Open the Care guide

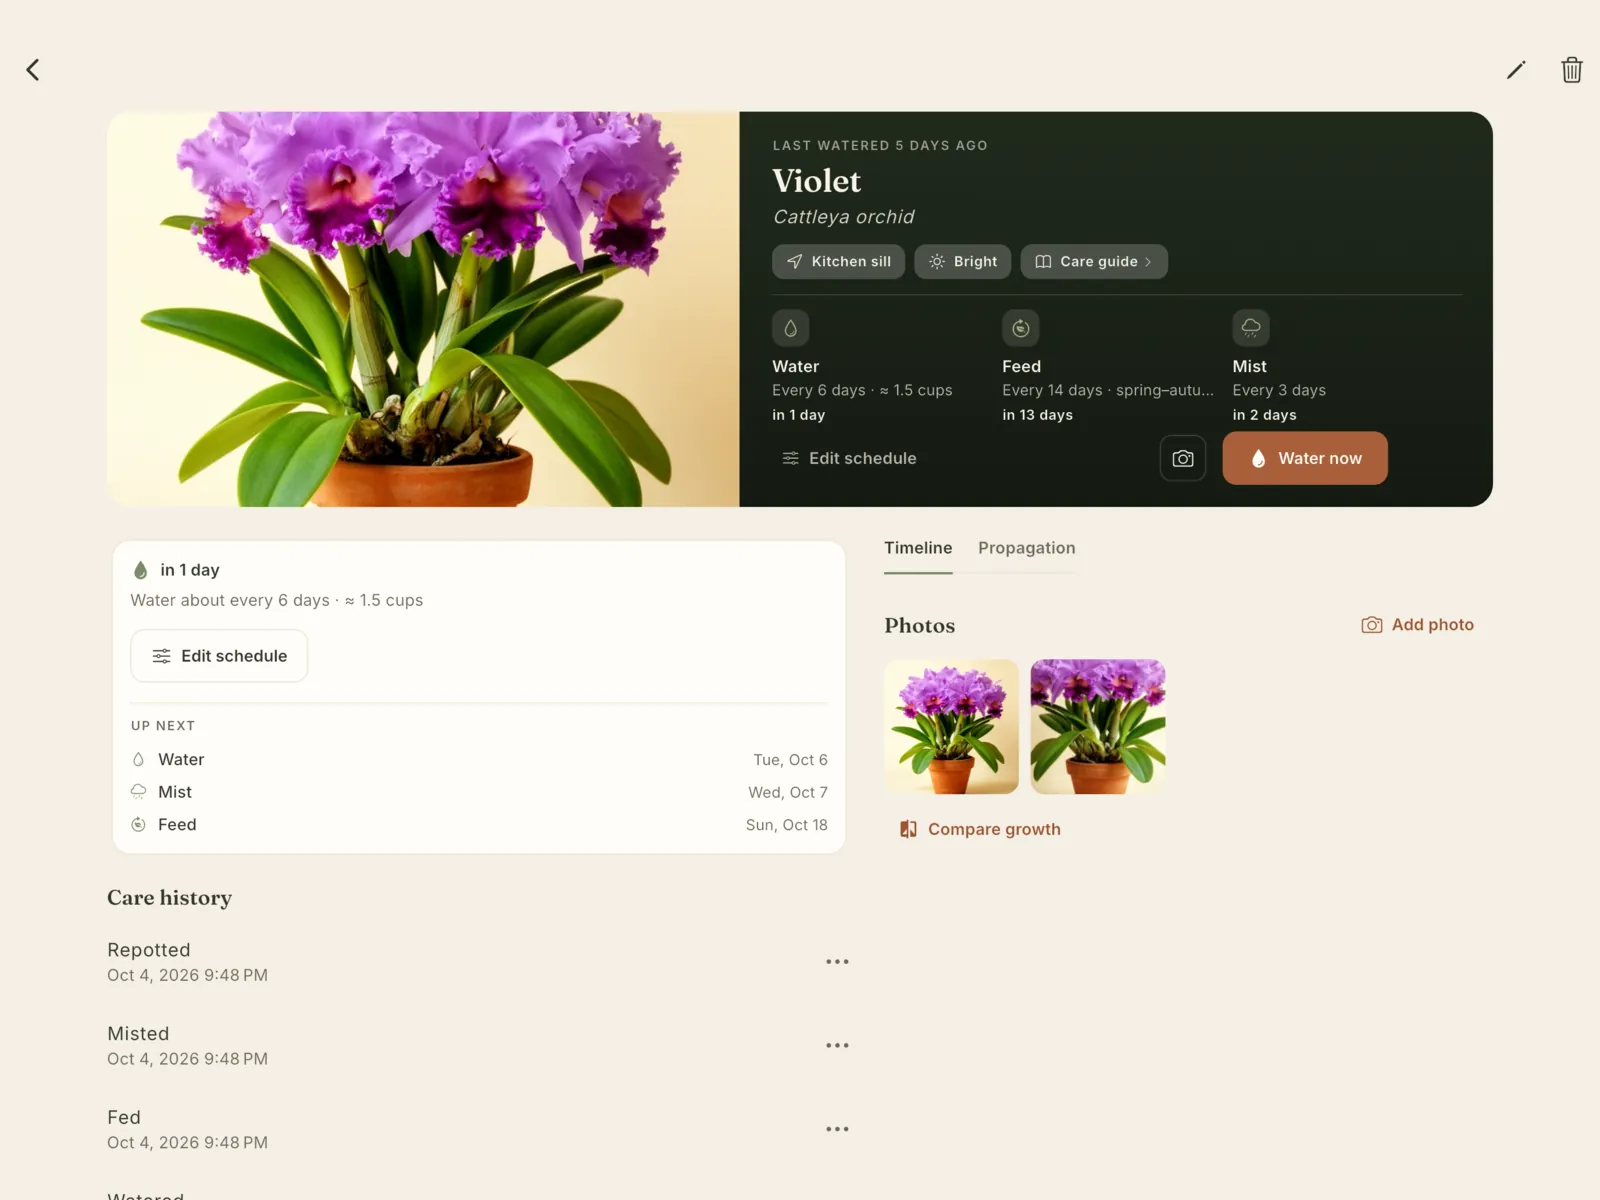[x=1094, y=261]
